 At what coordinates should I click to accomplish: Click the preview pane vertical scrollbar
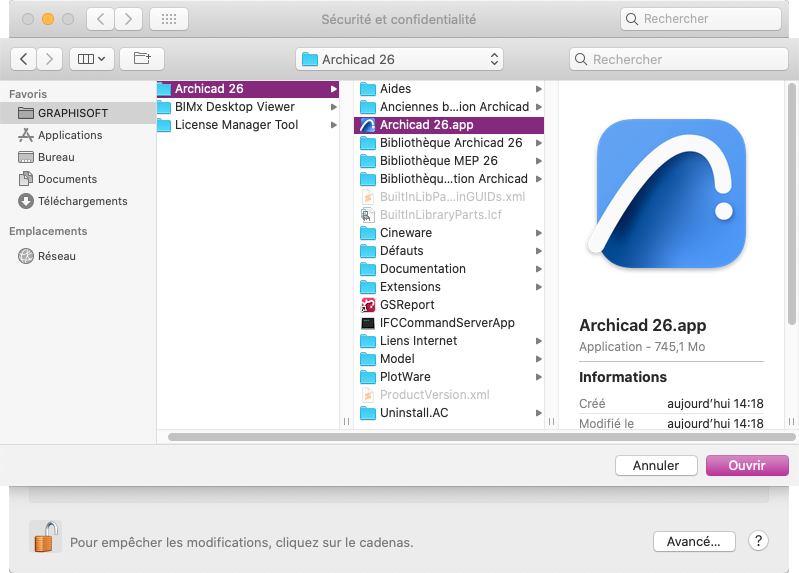pyautogui.click(x=791, y=204)
